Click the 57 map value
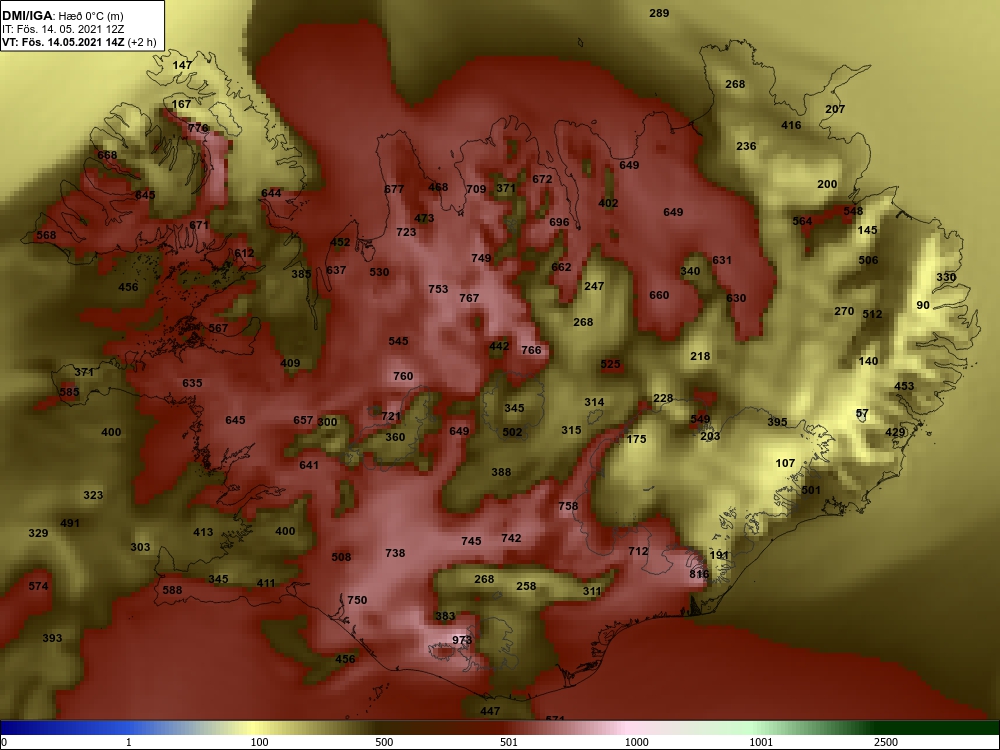Image resolution: width=1000 pixels, height=750 pixels. (862, 413)
